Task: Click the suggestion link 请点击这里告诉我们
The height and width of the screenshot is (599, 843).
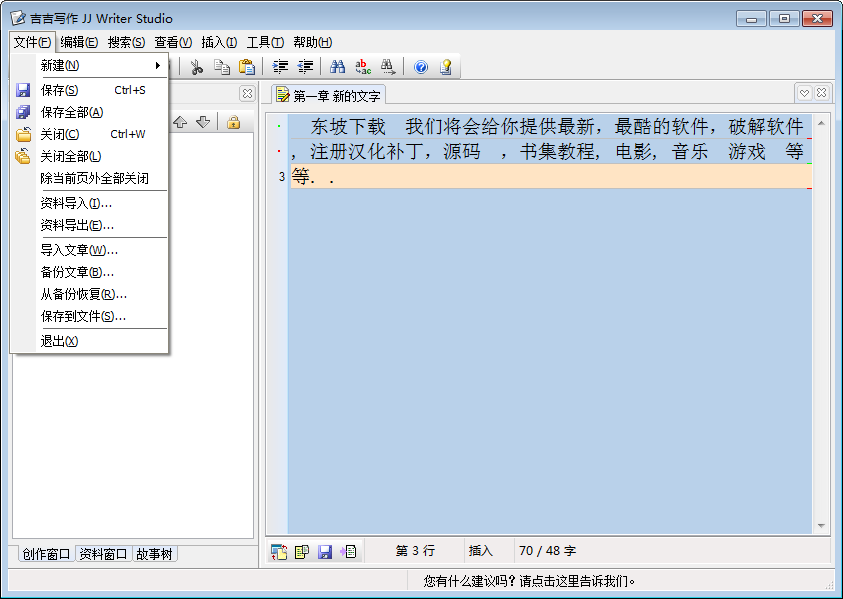Action: pos(577,581)
